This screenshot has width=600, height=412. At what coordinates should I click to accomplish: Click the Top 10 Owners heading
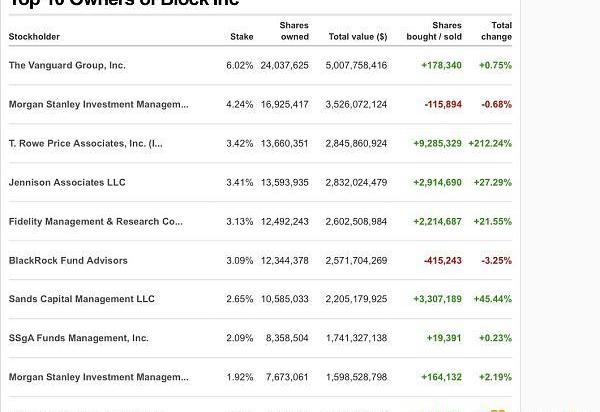pyautogui.click(x=125, y=4)
